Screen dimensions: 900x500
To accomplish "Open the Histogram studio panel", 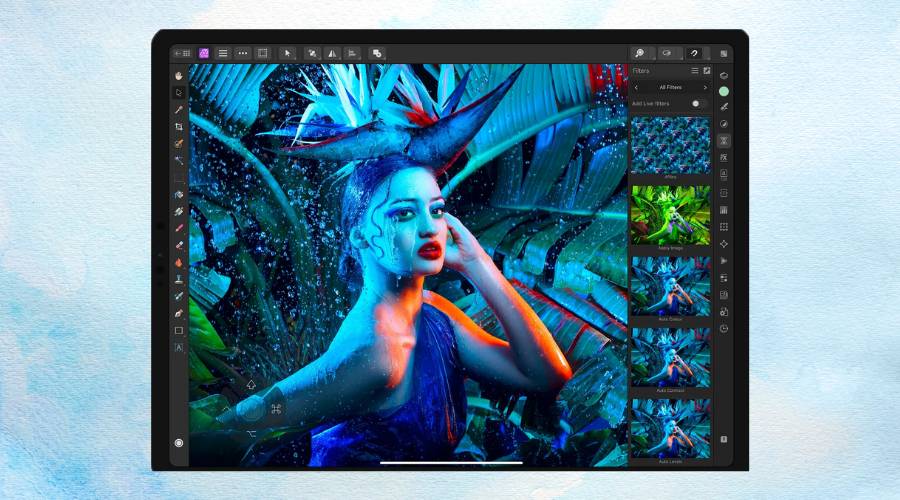I will point(724,210).
